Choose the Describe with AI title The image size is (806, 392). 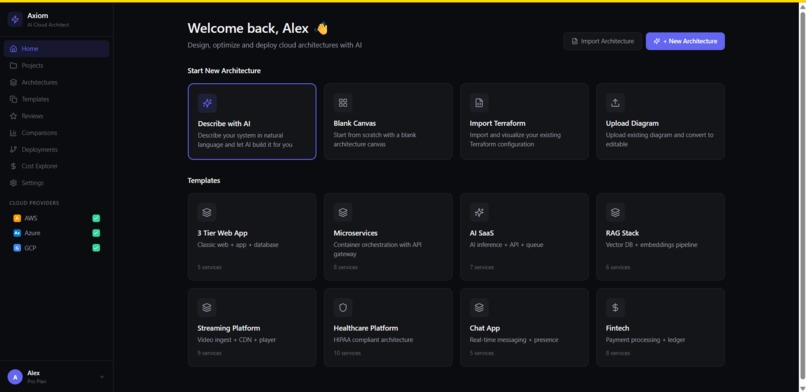[x=224, y=124]
